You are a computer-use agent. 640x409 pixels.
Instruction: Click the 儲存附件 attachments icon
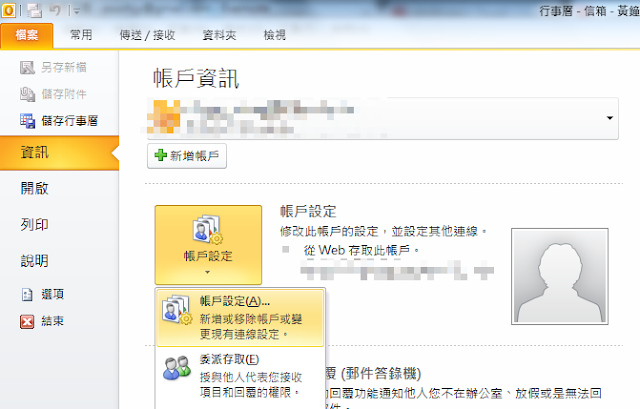click(28, 94)
